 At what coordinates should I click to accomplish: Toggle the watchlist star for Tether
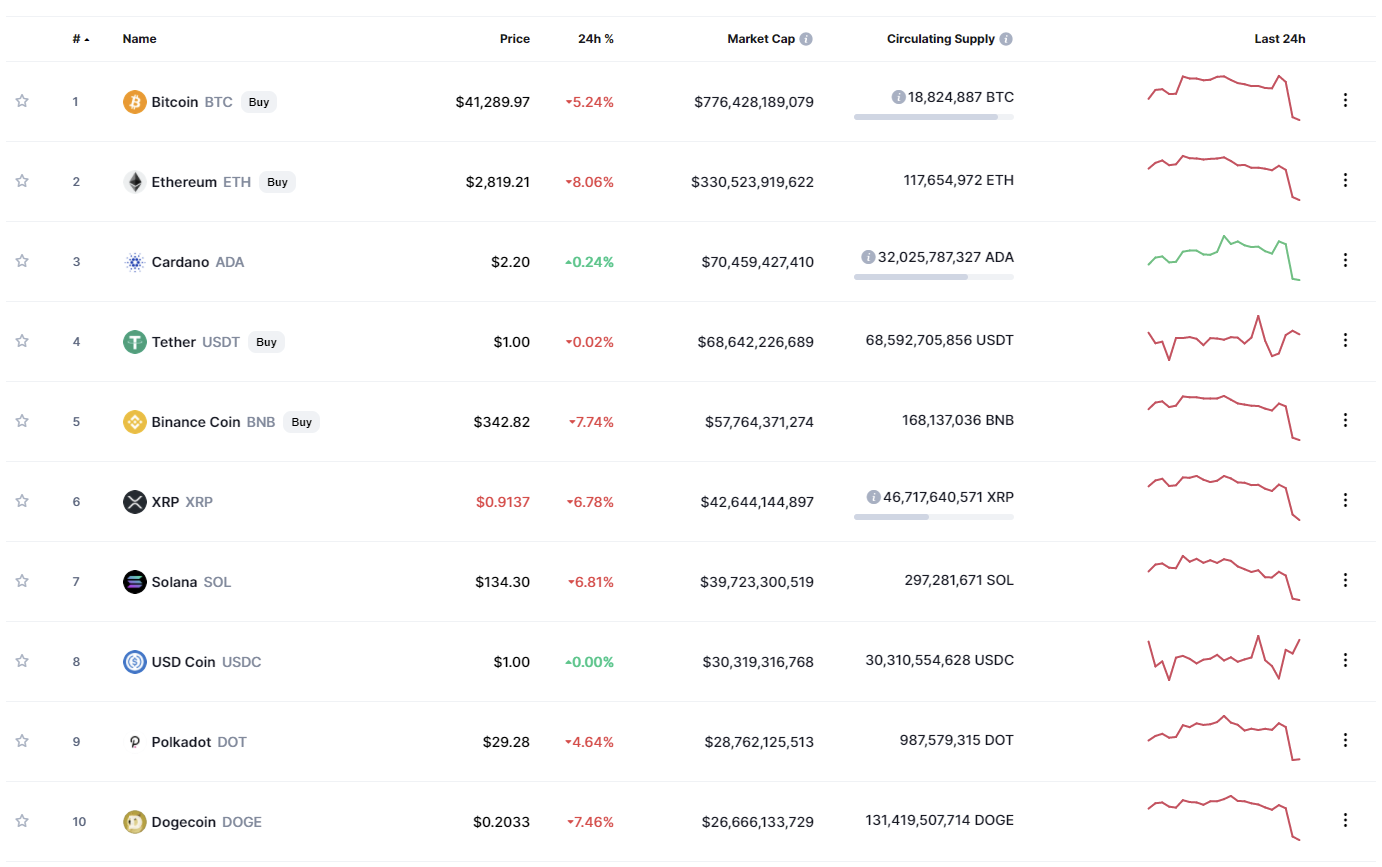click(22, 341)
